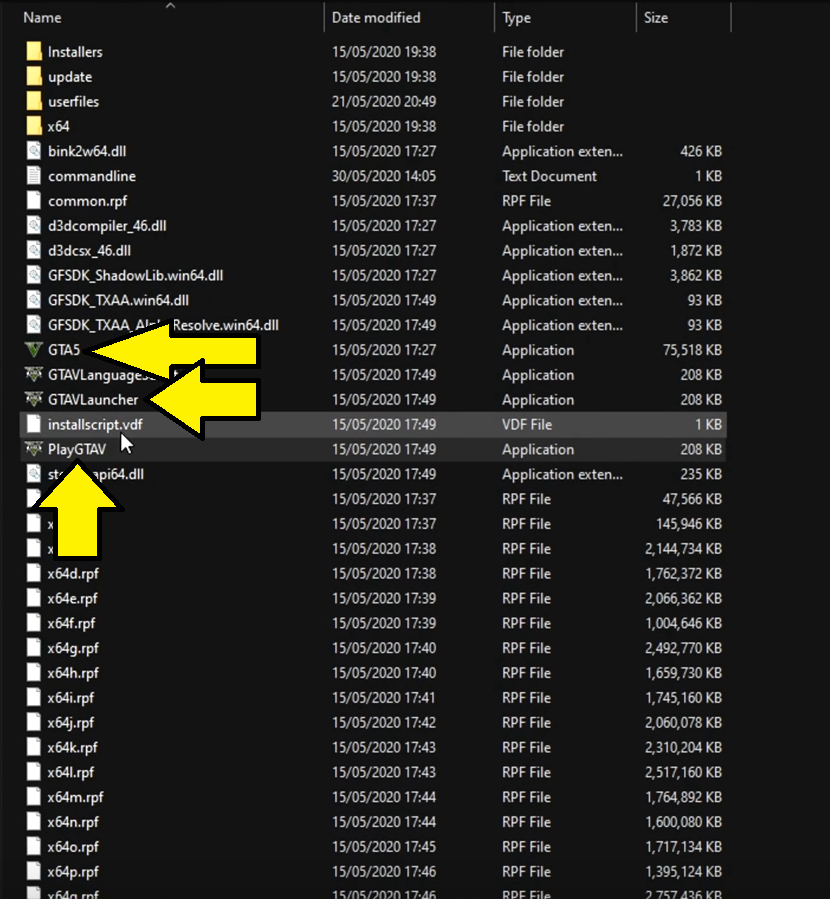Screen dimensions: 830x899
Task: Click the 426 KB size of bink2w64.dll
Action: (x=701, y=151)
